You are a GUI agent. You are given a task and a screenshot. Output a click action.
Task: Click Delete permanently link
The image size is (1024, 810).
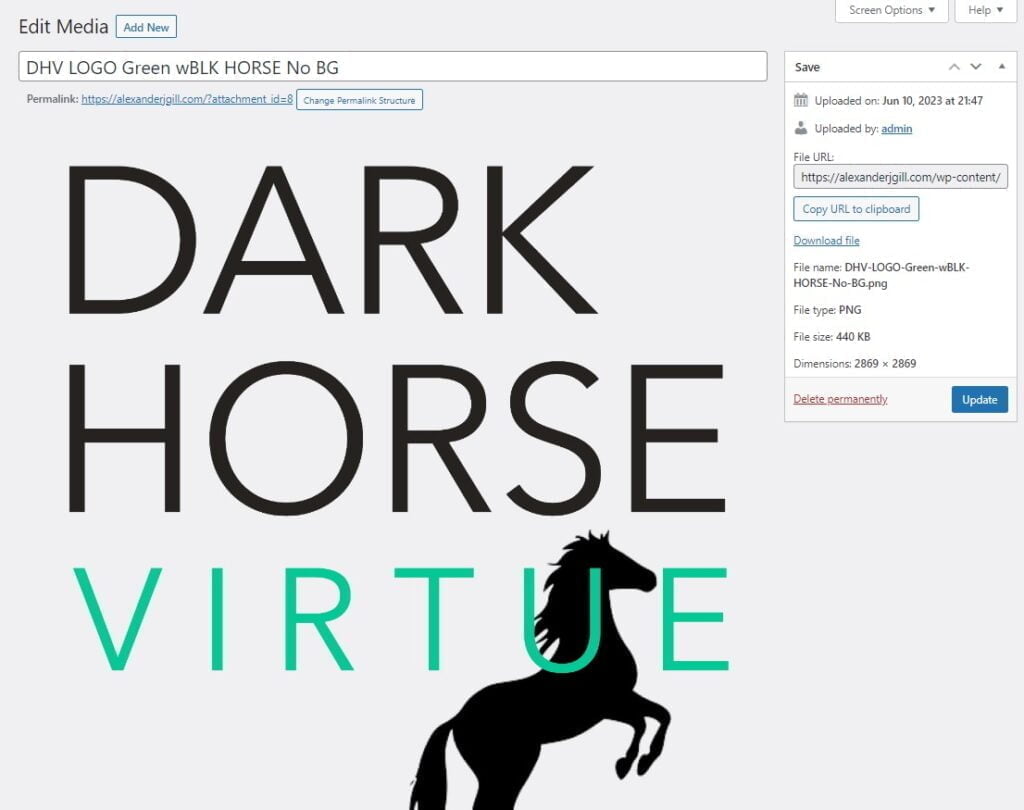(840, 399)
